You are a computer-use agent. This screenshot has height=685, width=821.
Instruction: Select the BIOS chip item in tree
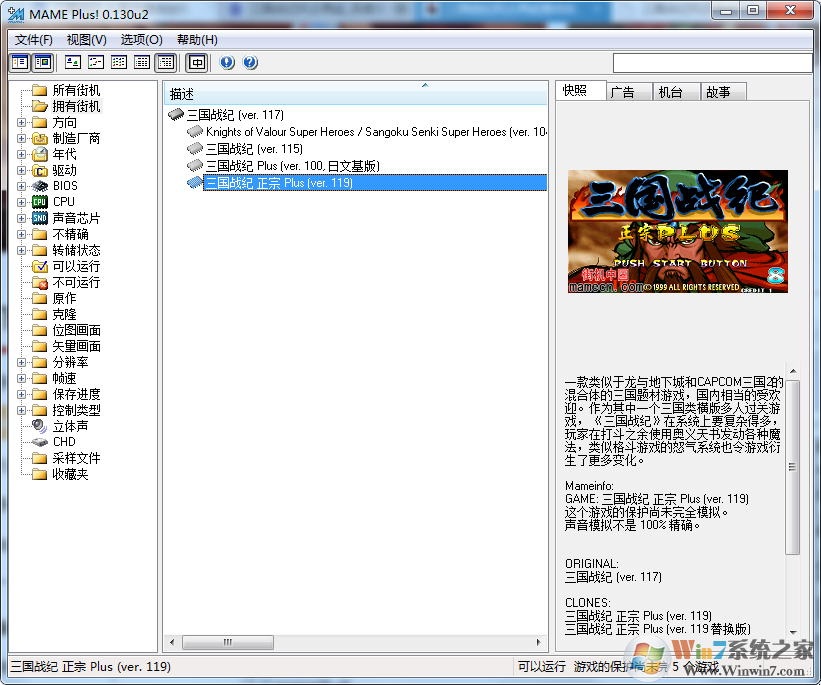[64, 186]
